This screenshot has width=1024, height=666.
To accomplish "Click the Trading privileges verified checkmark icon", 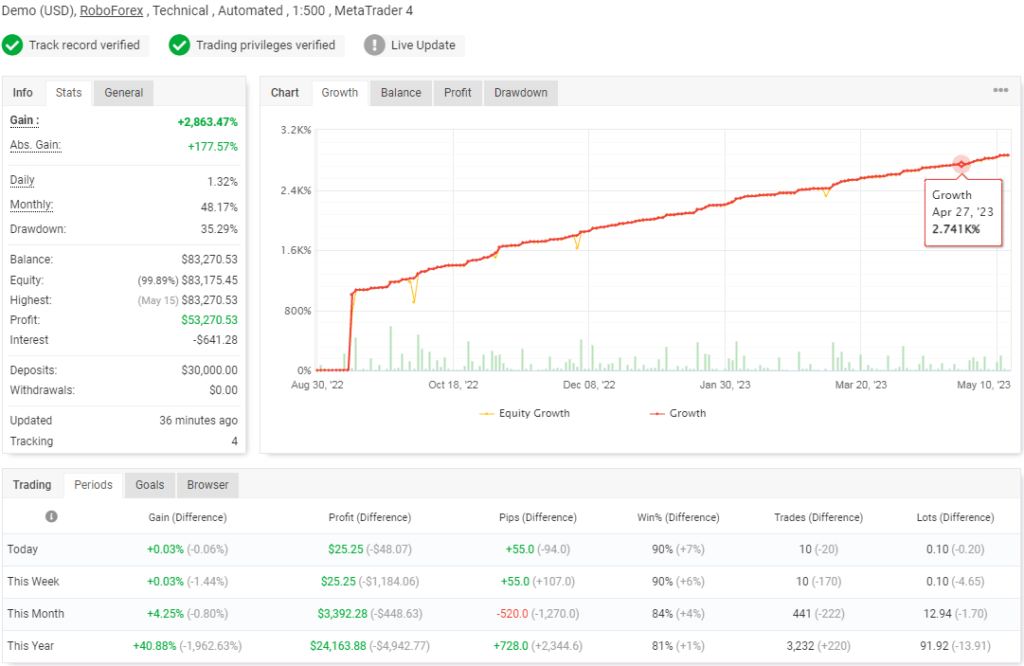I will (180, 45).
